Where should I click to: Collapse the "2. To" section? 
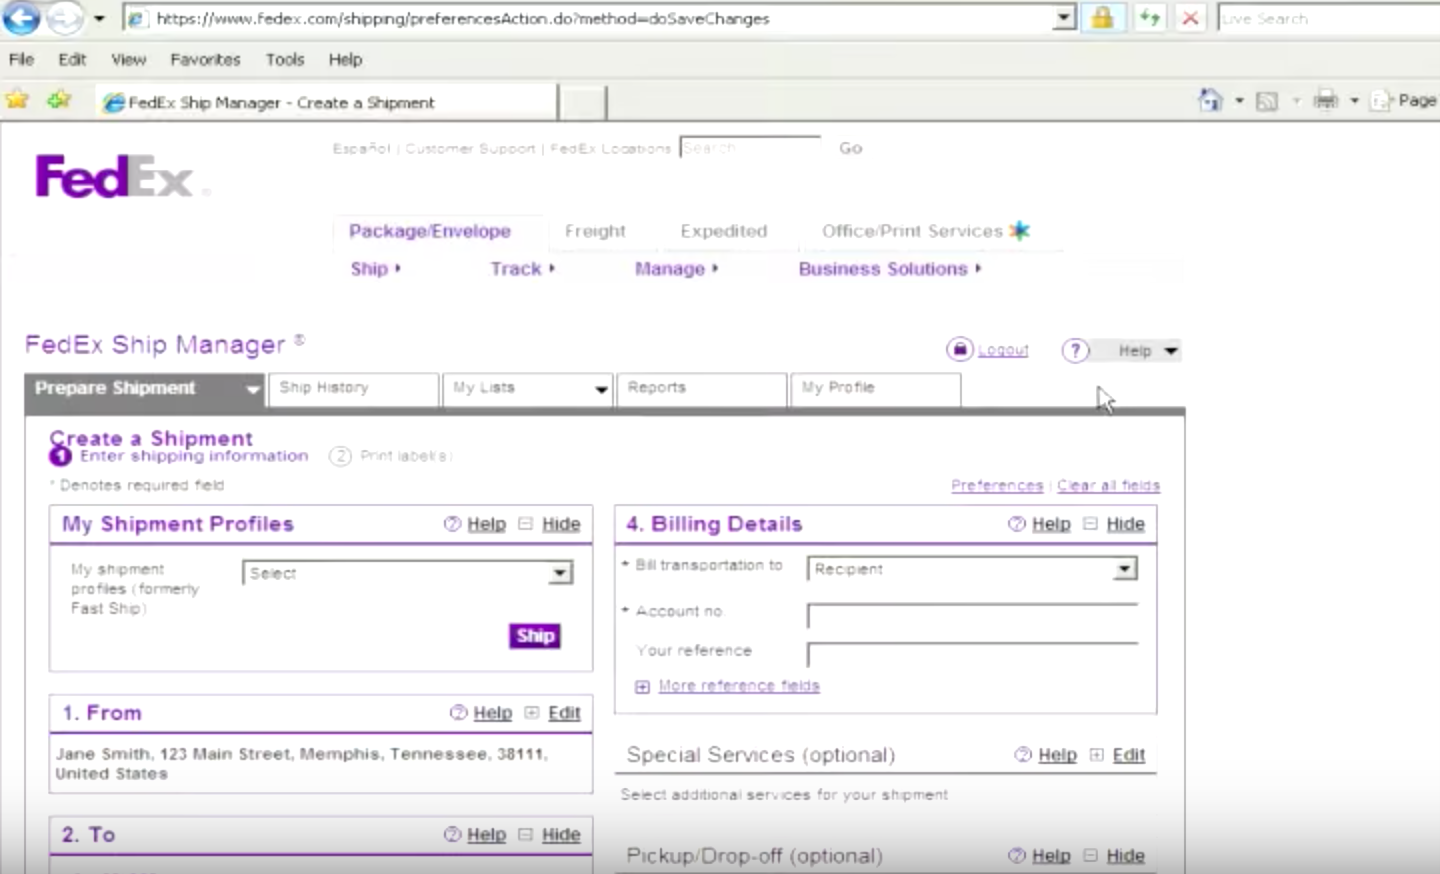[560, 834]
